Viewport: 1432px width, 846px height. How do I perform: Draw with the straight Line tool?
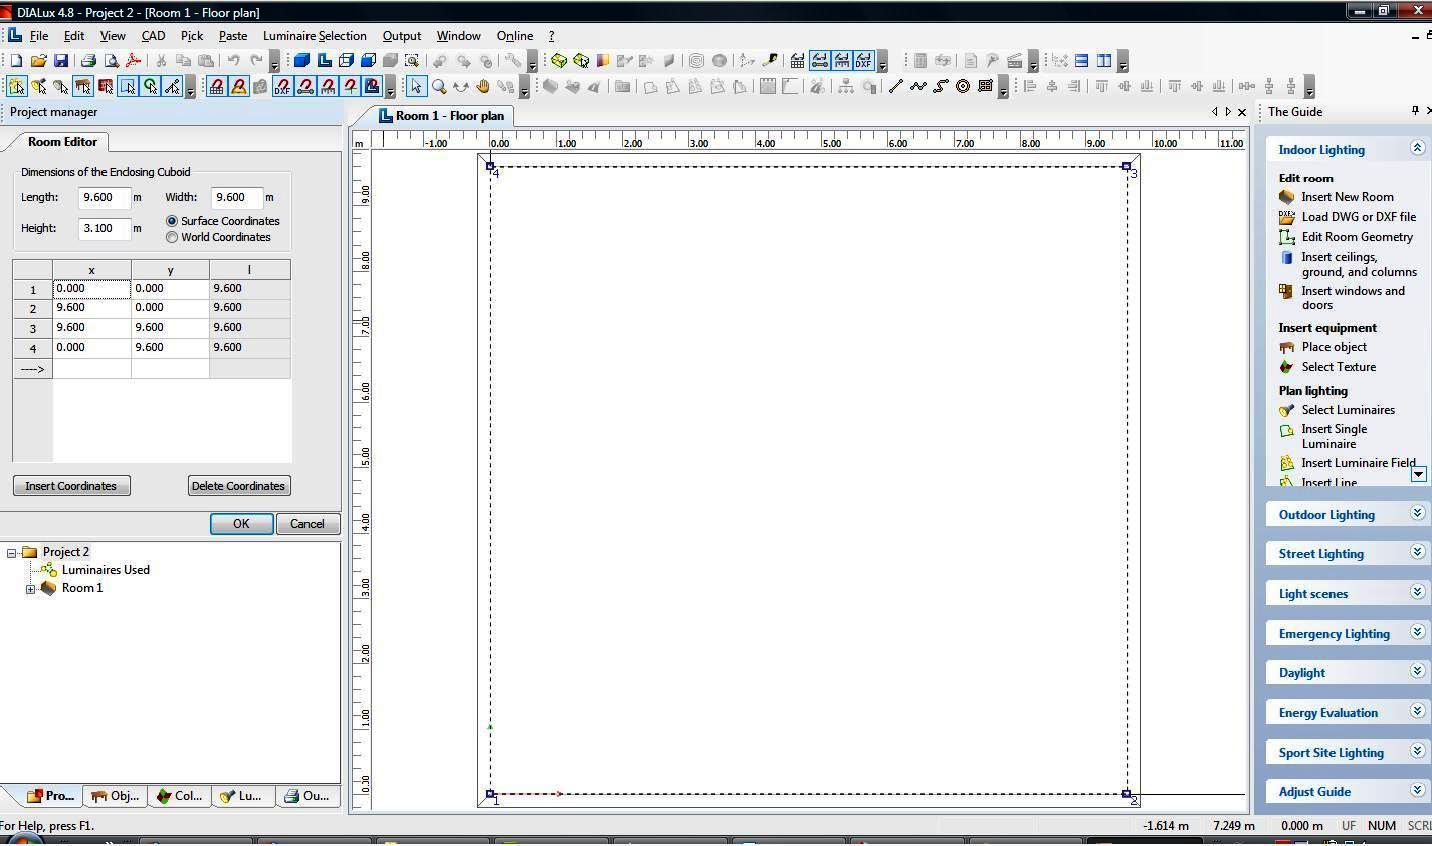pos(895,86)
